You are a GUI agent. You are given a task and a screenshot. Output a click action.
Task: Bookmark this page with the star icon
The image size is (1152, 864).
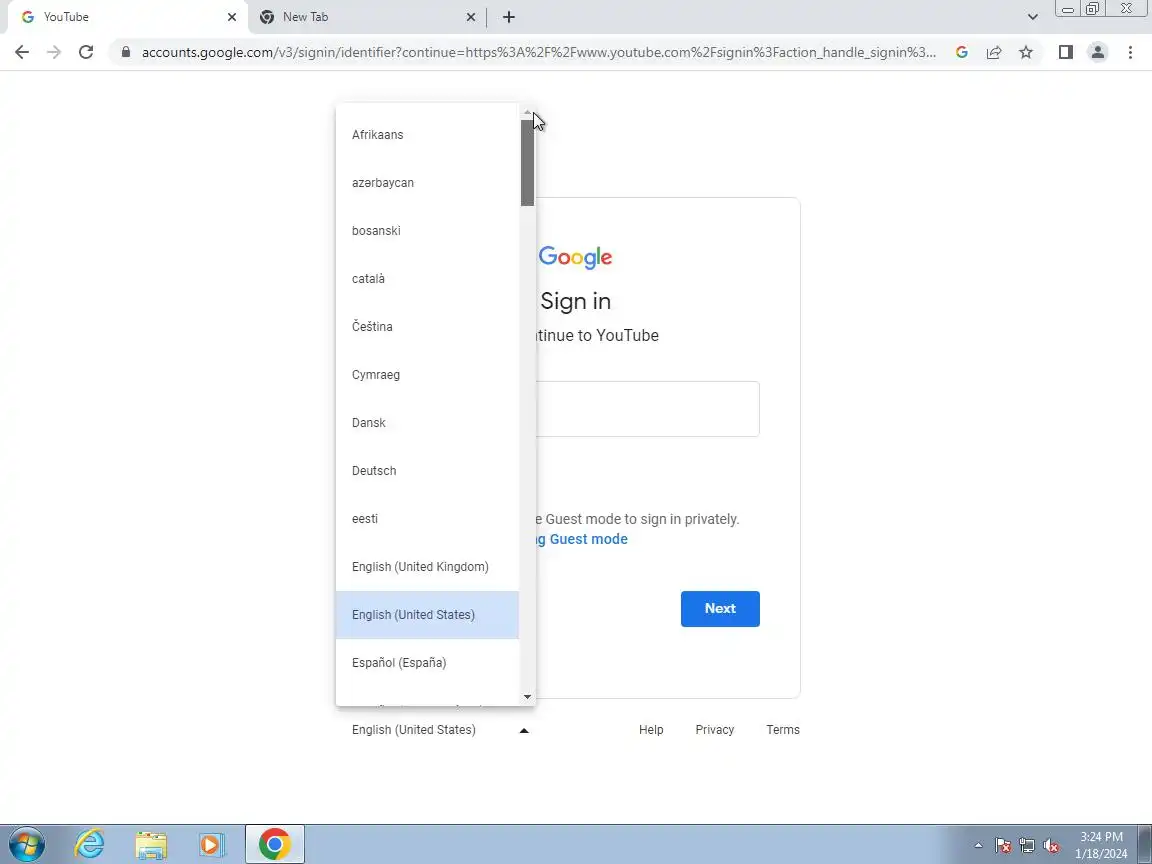1026,52
